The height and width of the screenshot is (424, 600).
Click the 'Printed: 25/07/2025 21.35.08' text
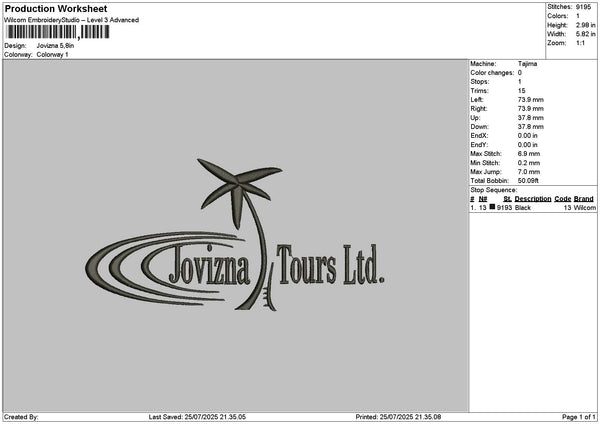(398, 417)
